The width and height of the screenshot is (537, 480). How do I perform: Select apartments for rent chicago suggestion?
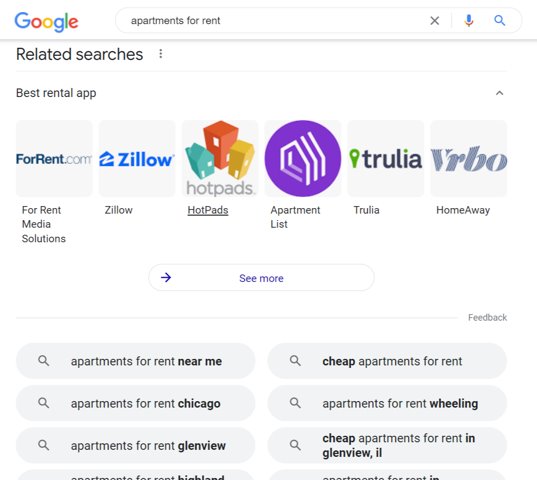coord(136,403)
